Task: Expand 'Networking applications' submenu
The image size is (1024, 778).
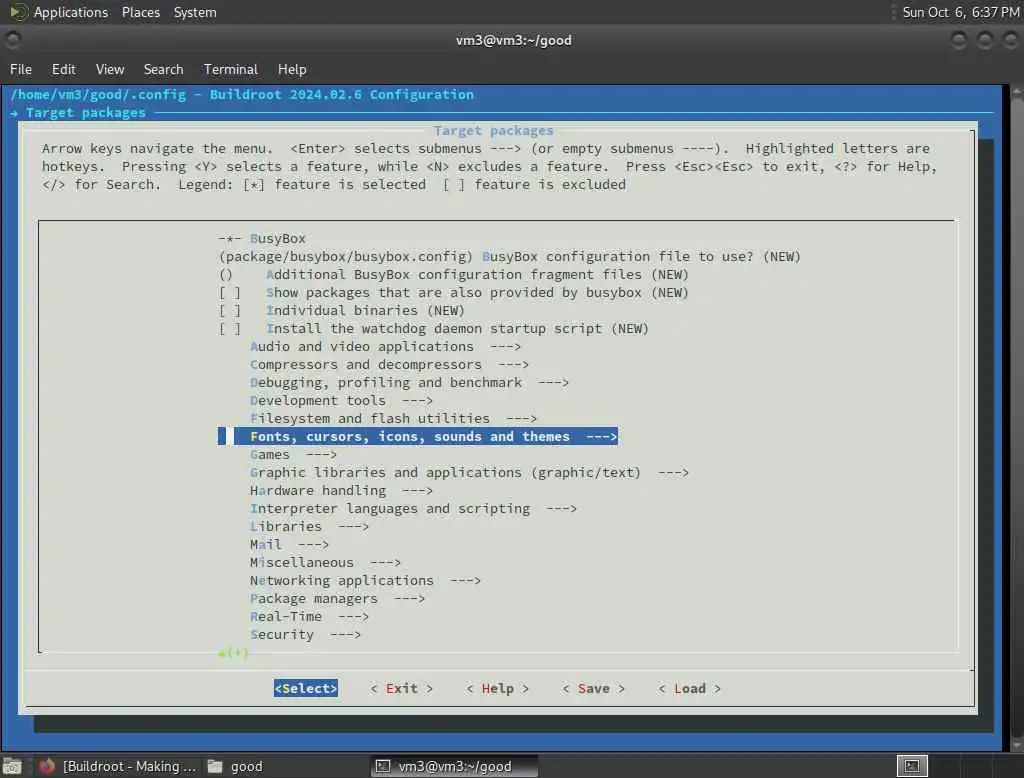Action: (x=365, y=580)
